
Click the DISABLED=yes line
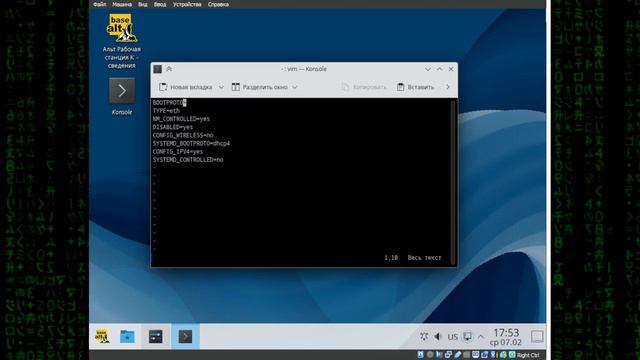173,127
